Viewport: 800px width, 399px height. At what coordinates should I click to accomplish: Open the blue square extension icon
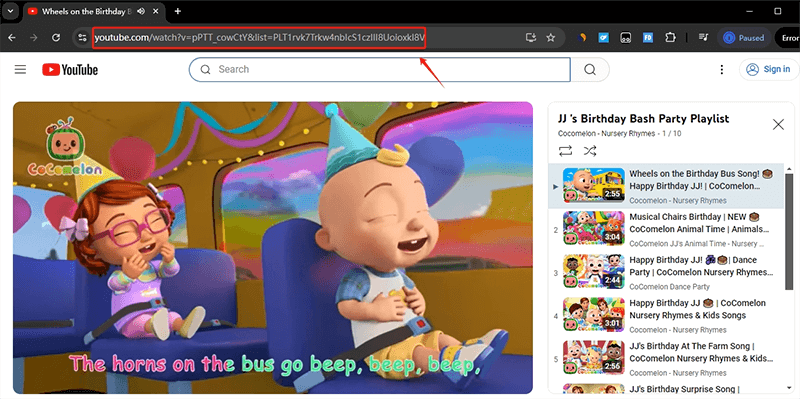(604, 38)
